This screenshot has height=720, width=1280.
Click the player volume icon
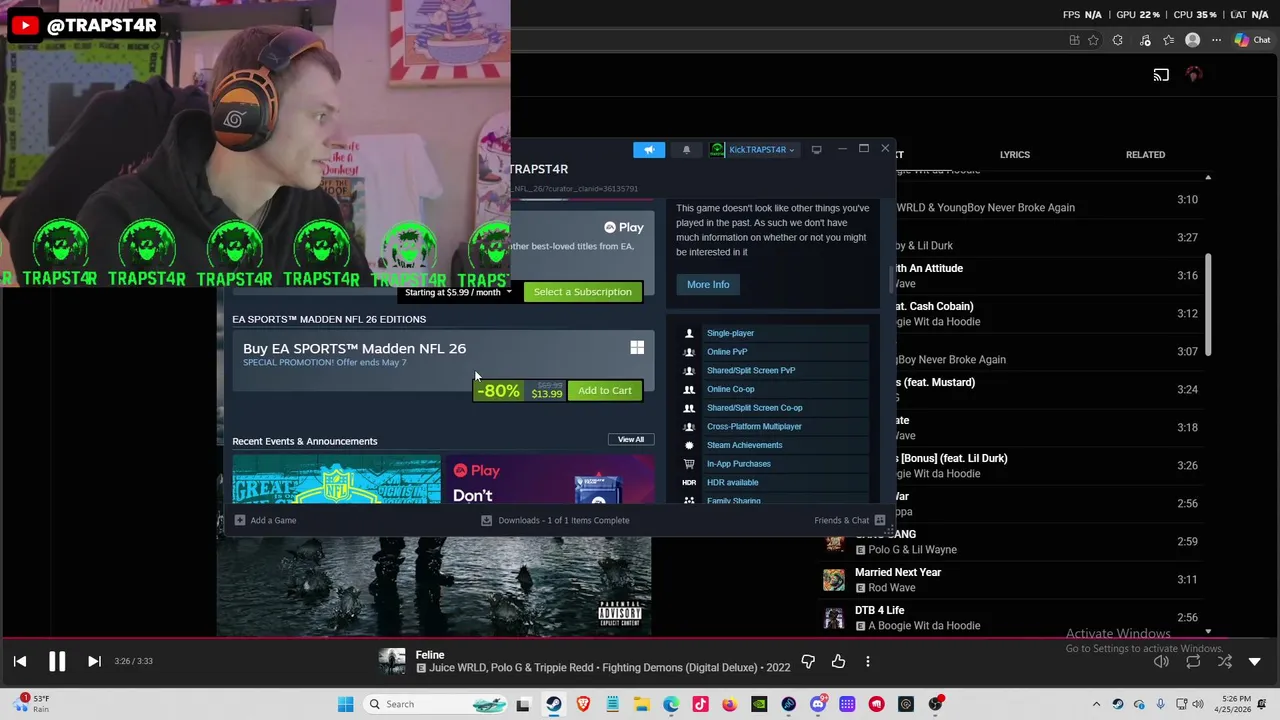click(x=1161, y=661)
